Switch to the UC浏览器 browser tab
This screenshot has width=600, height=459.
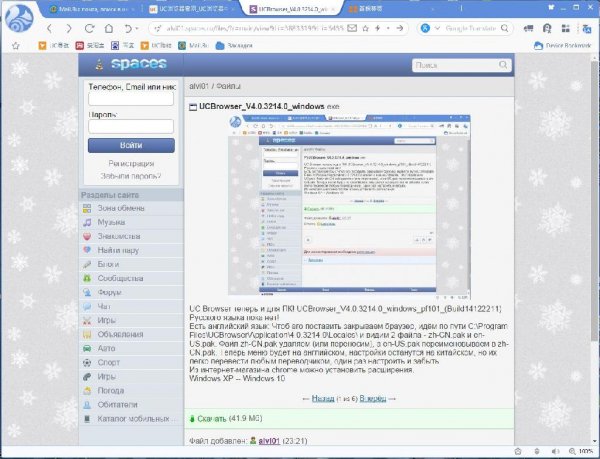[191, 9]
